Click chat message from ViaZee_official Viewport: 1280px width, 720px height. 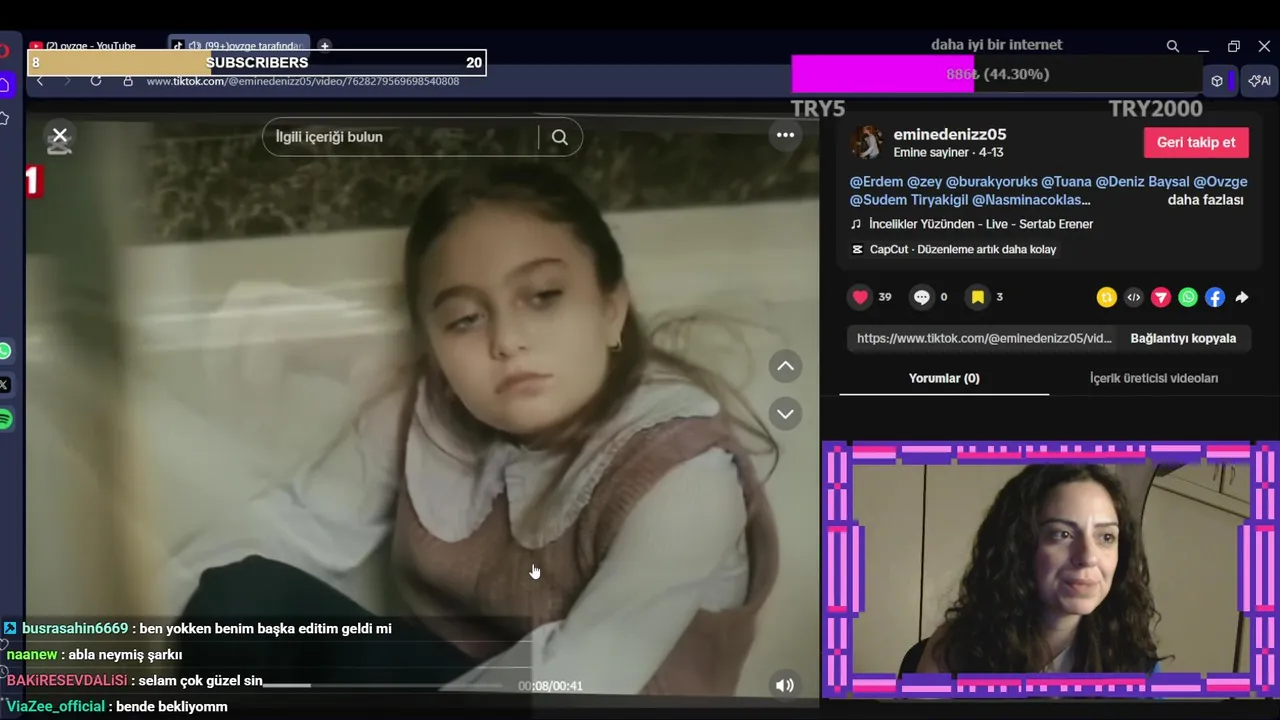click(116, 707)
